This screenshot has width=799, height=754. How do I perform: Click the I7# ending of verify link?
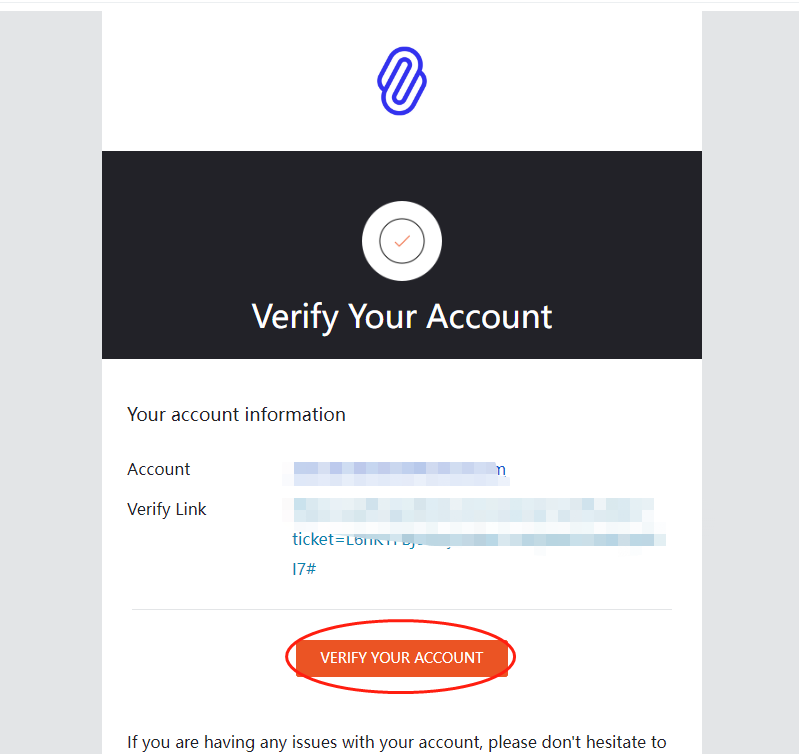[305, 569]
